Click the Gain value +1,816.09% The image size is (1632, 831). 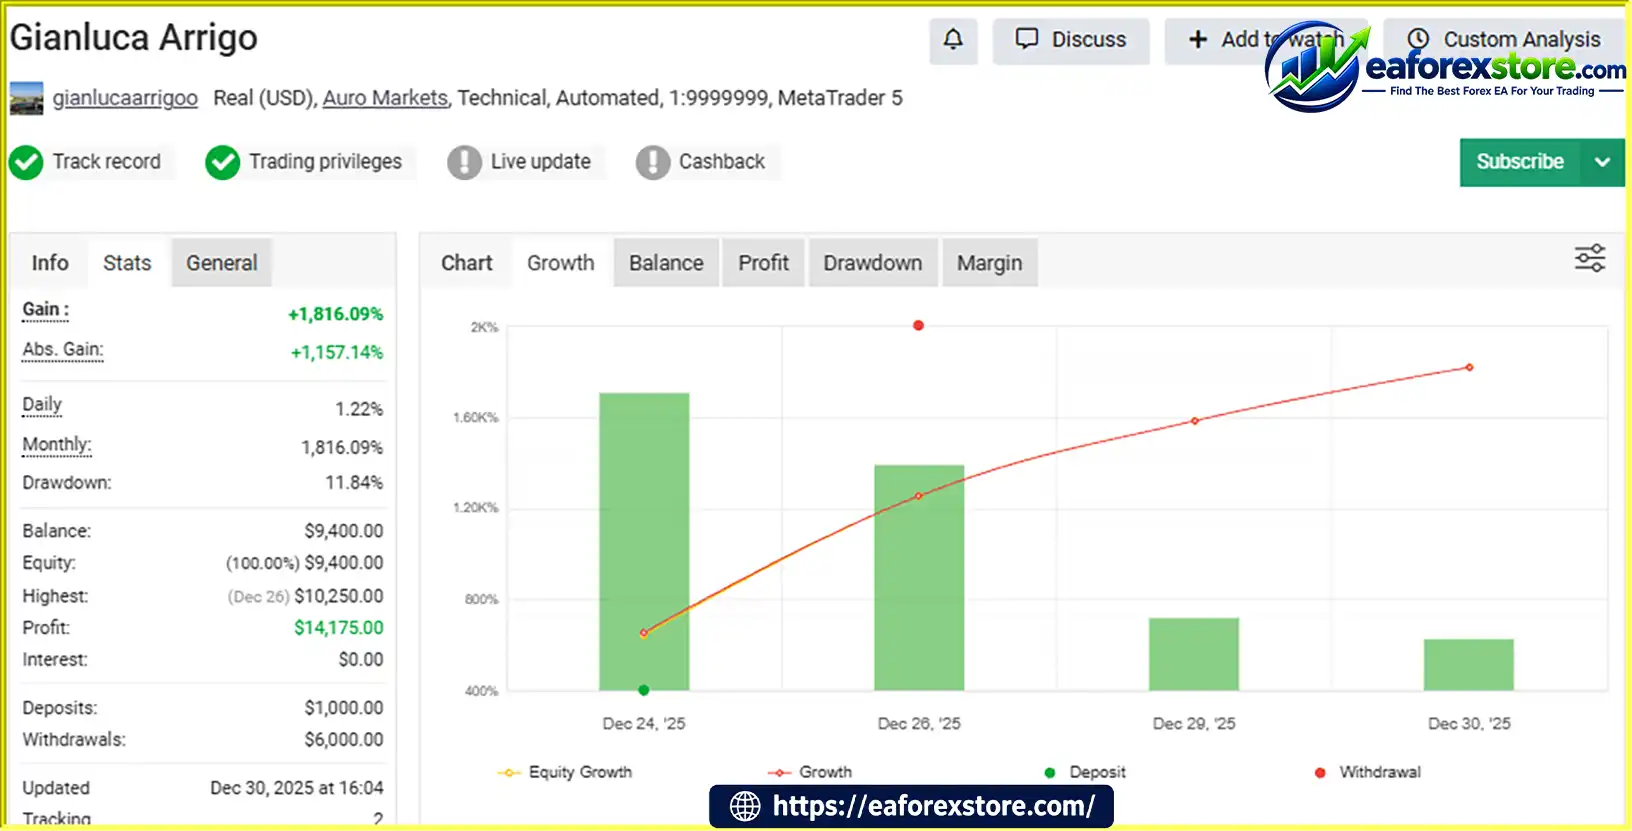[x=335, y=314]
